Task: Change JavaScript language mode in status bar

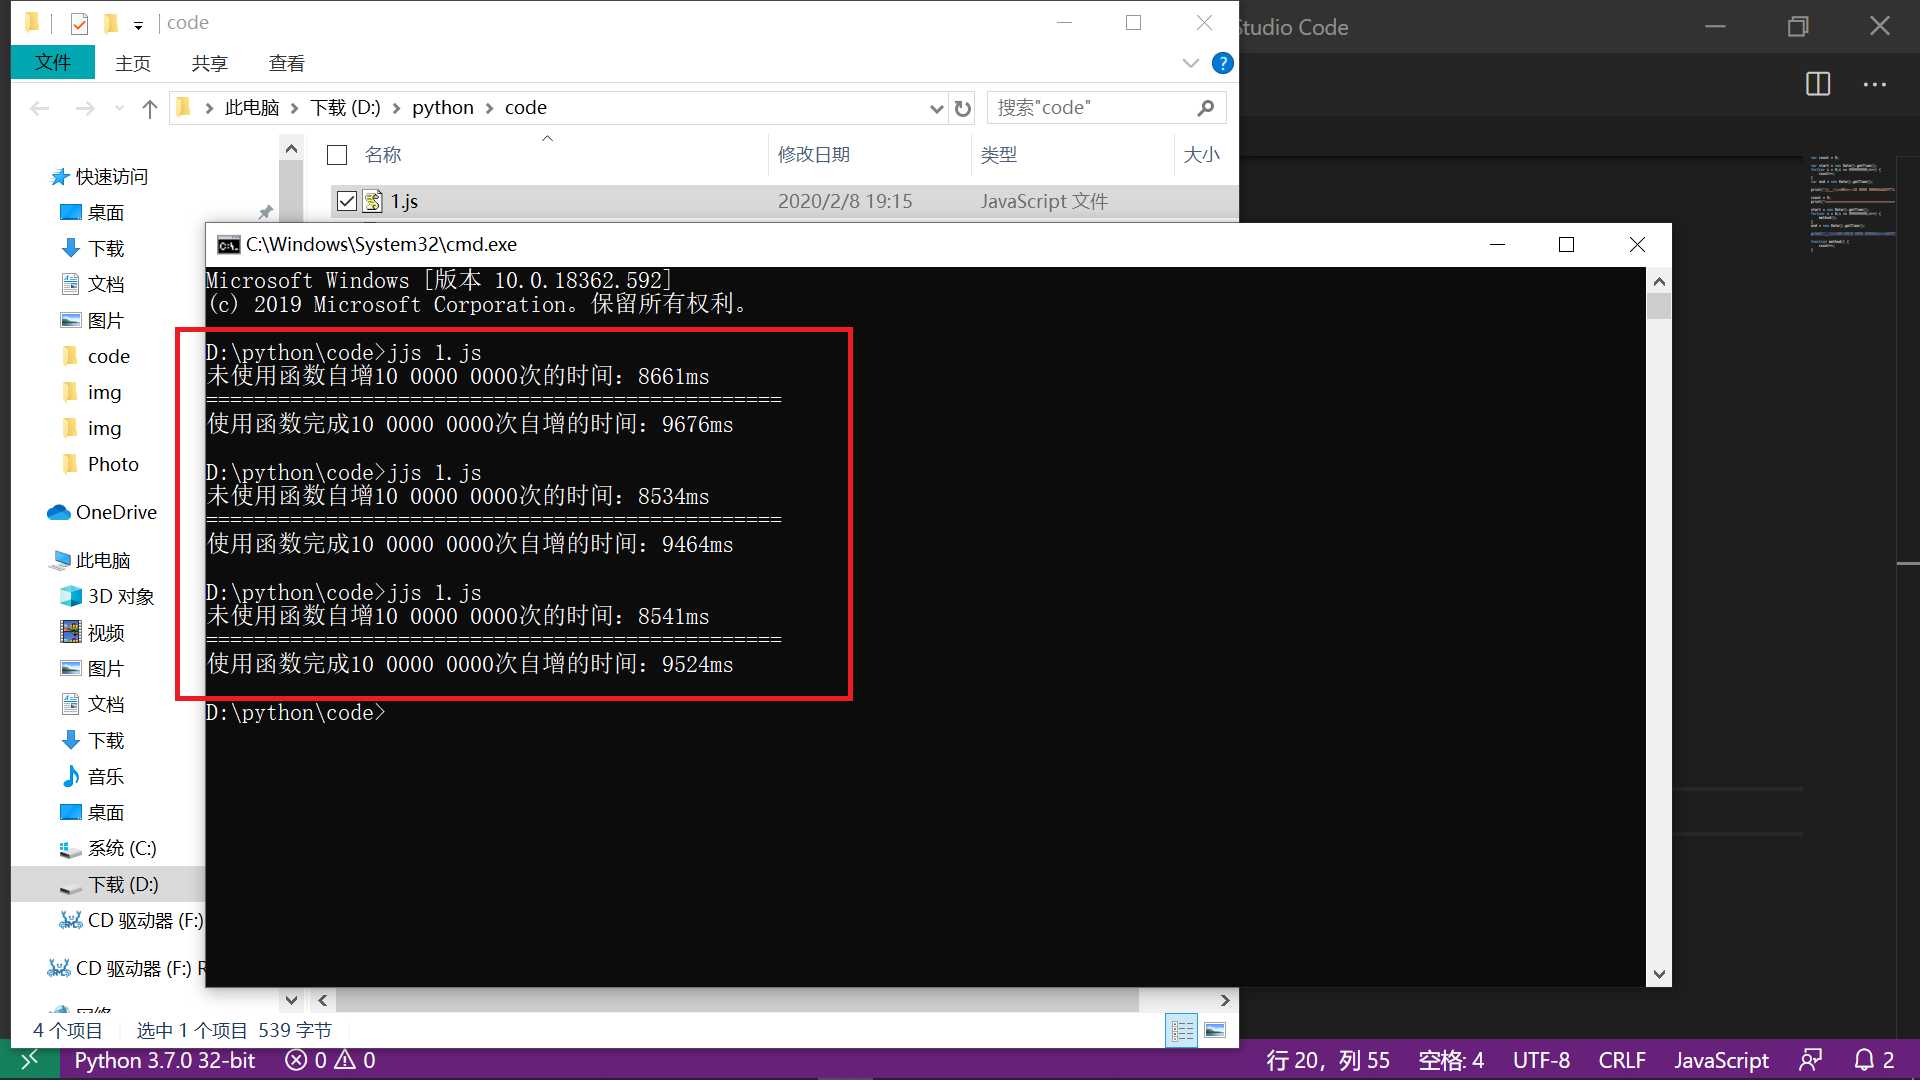Action: (x=1721, y=1060)
